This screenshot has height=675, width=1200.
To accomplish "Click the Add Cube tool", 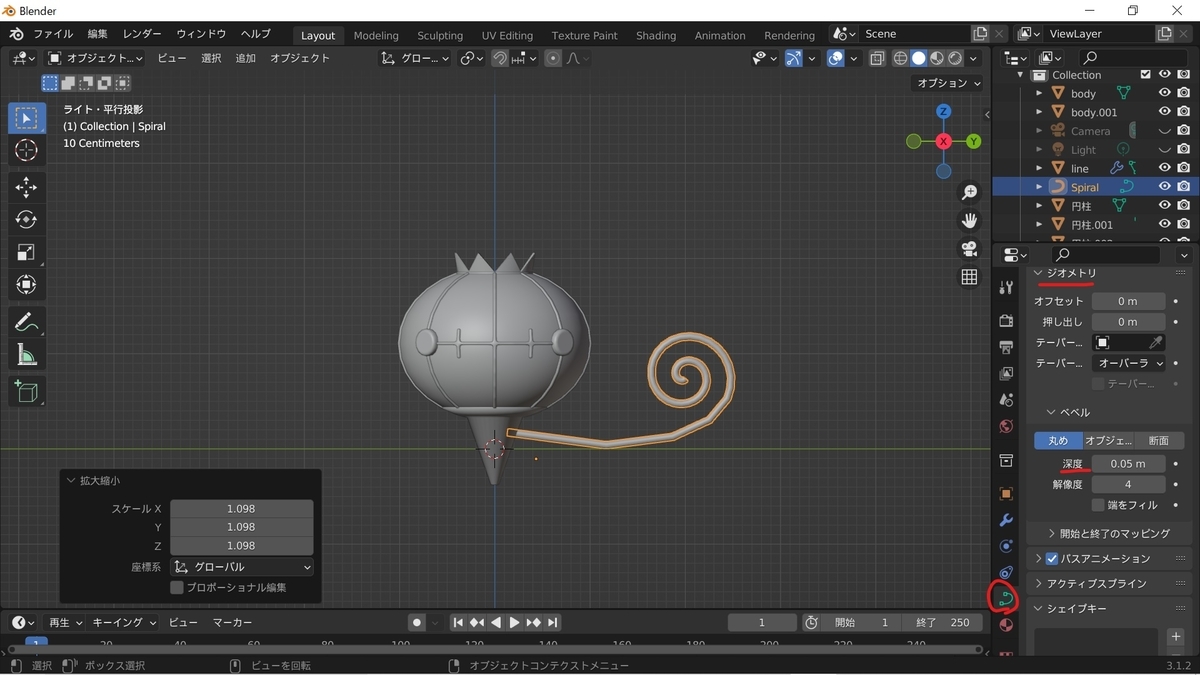I will point(26,391).
